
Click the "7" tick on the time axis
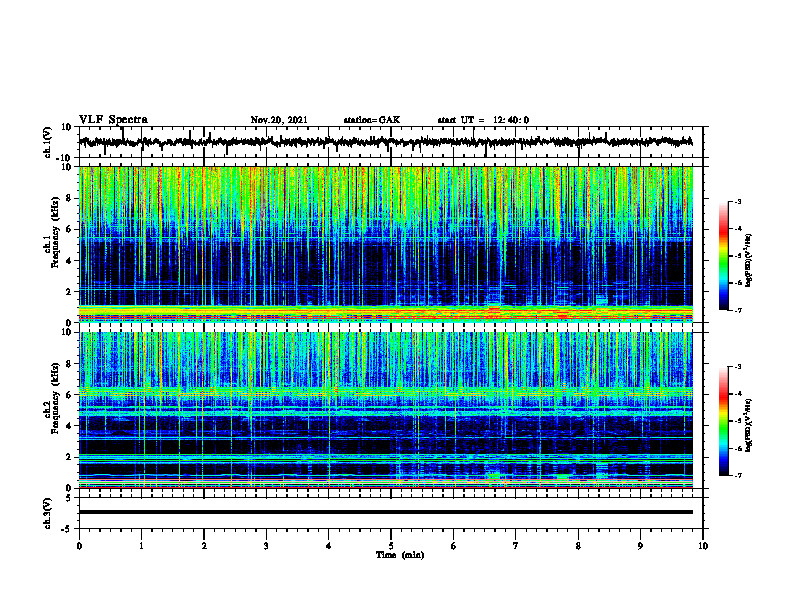[x=516, y=546]
